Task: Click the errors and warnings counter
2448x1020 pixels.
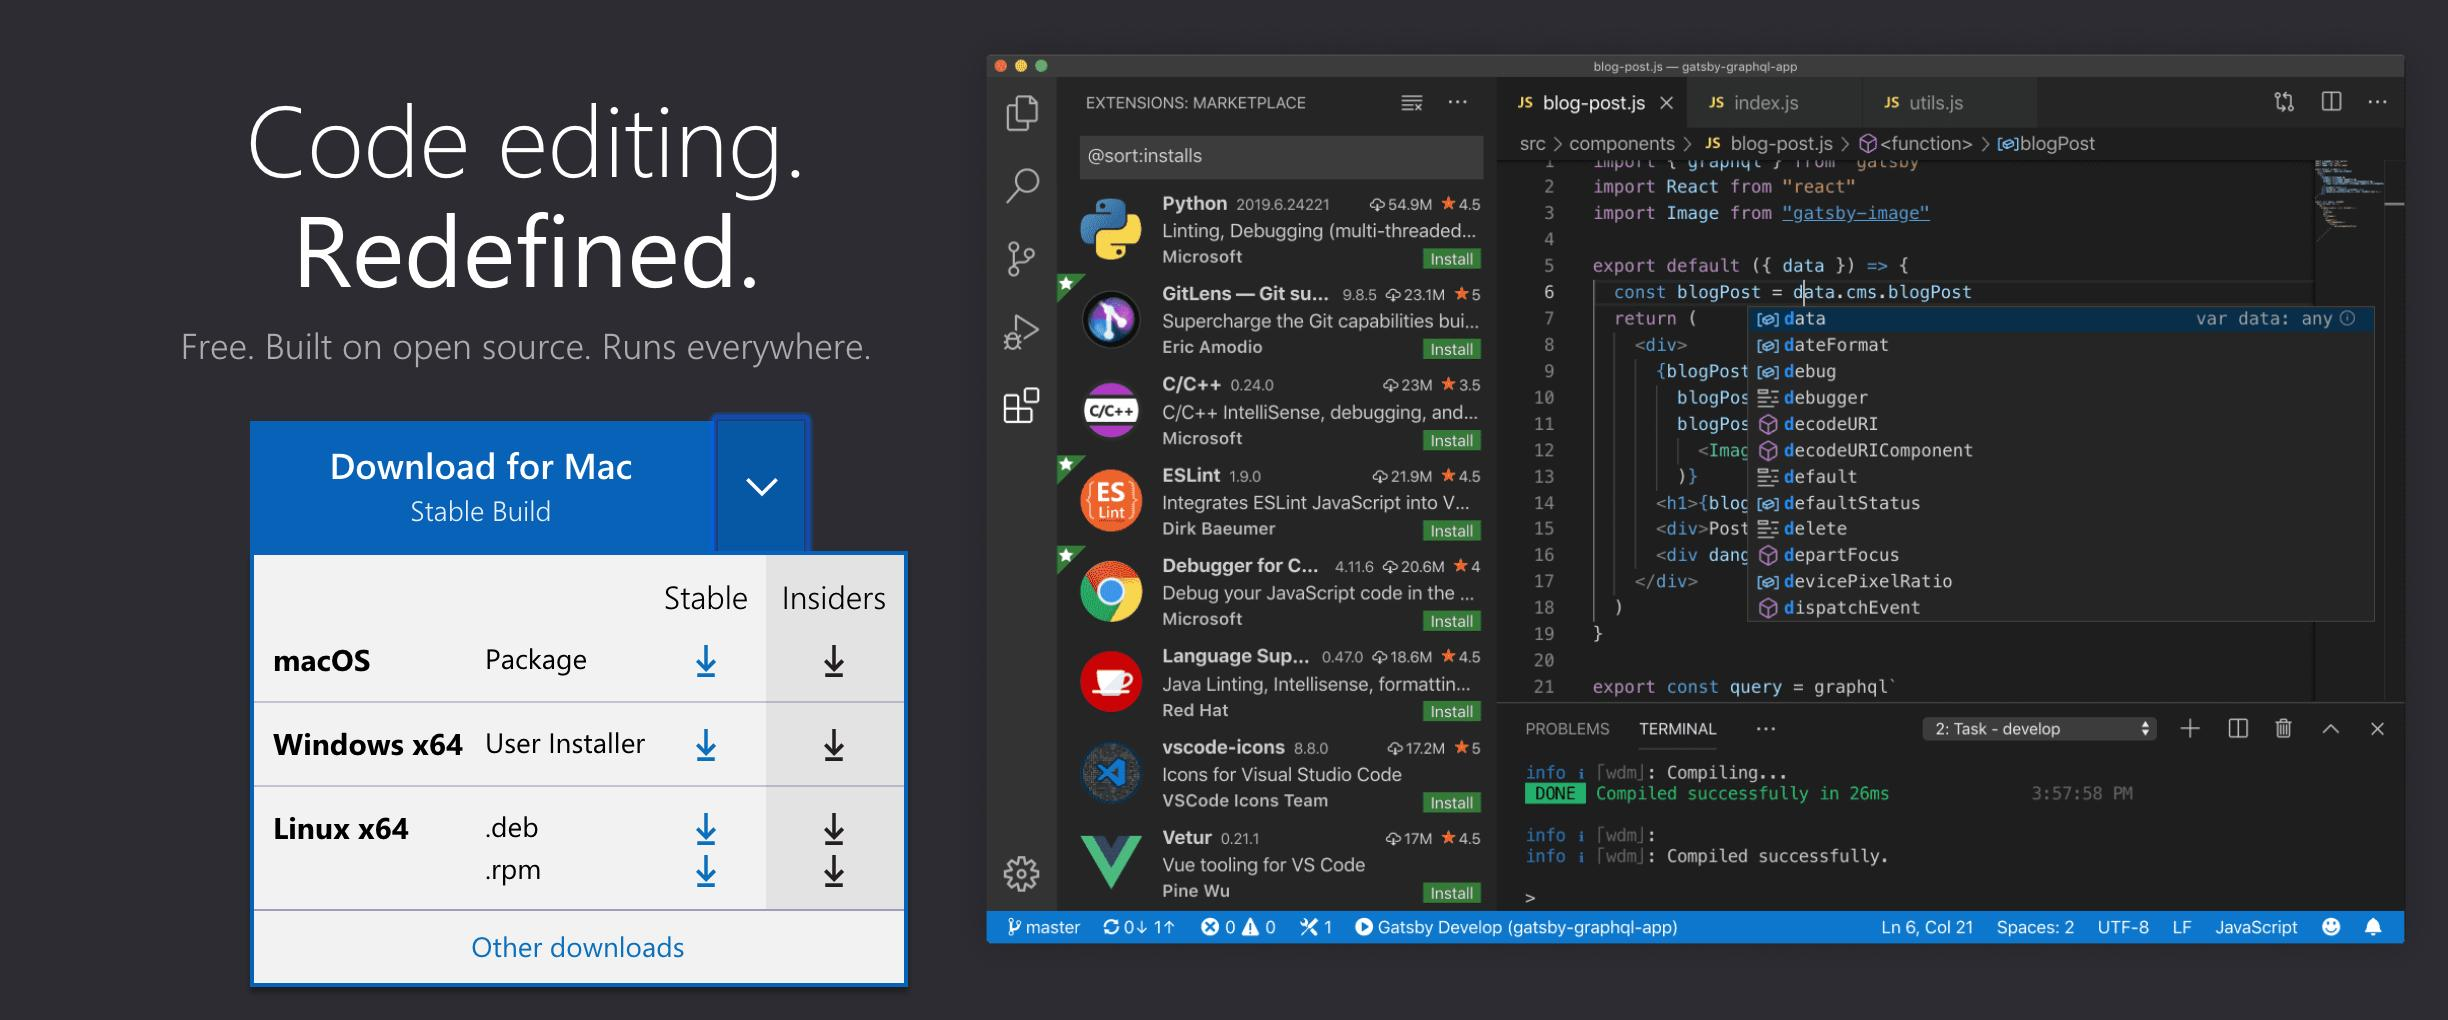Action: pos(1238,927)
